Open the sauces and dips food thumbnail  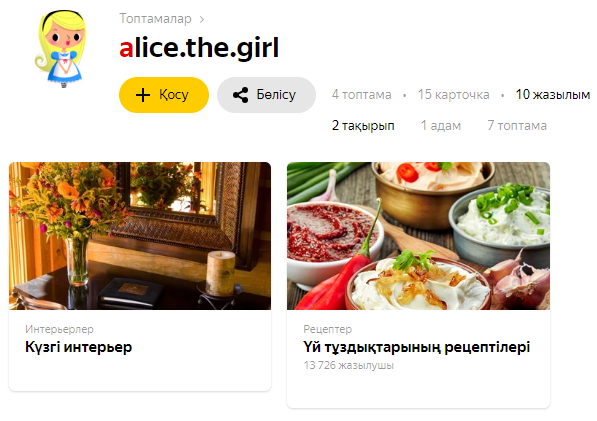(418, 236)
